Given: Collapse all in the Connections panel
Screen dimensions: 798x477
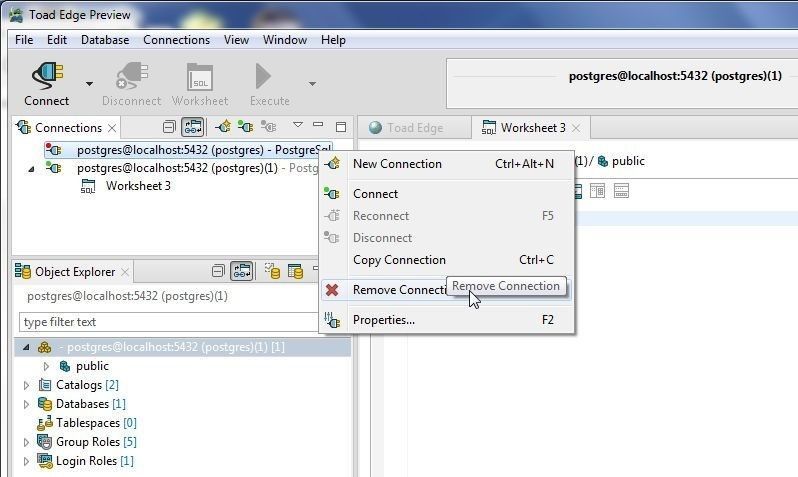Looking at the screenshot, I should click(x=169, y=127).
